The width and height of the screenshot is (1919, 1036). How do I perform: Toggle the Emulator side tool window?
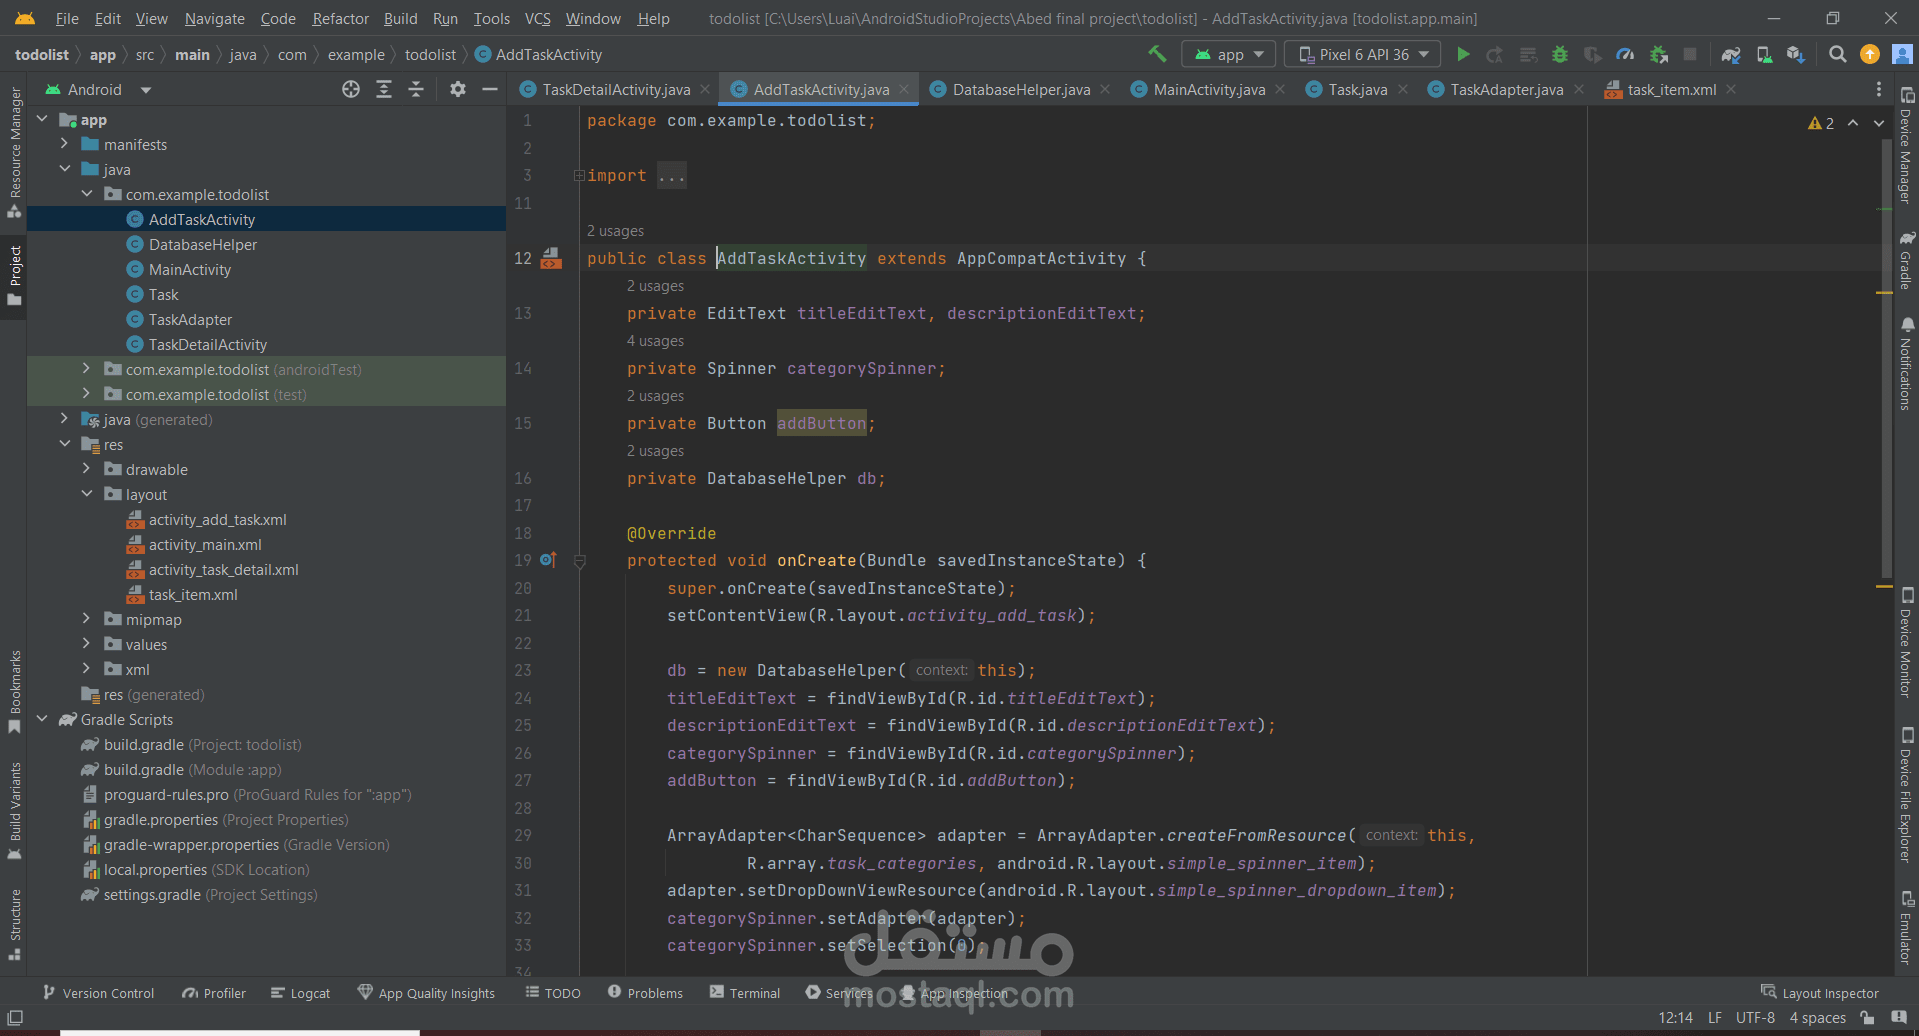coord(1907,927)
